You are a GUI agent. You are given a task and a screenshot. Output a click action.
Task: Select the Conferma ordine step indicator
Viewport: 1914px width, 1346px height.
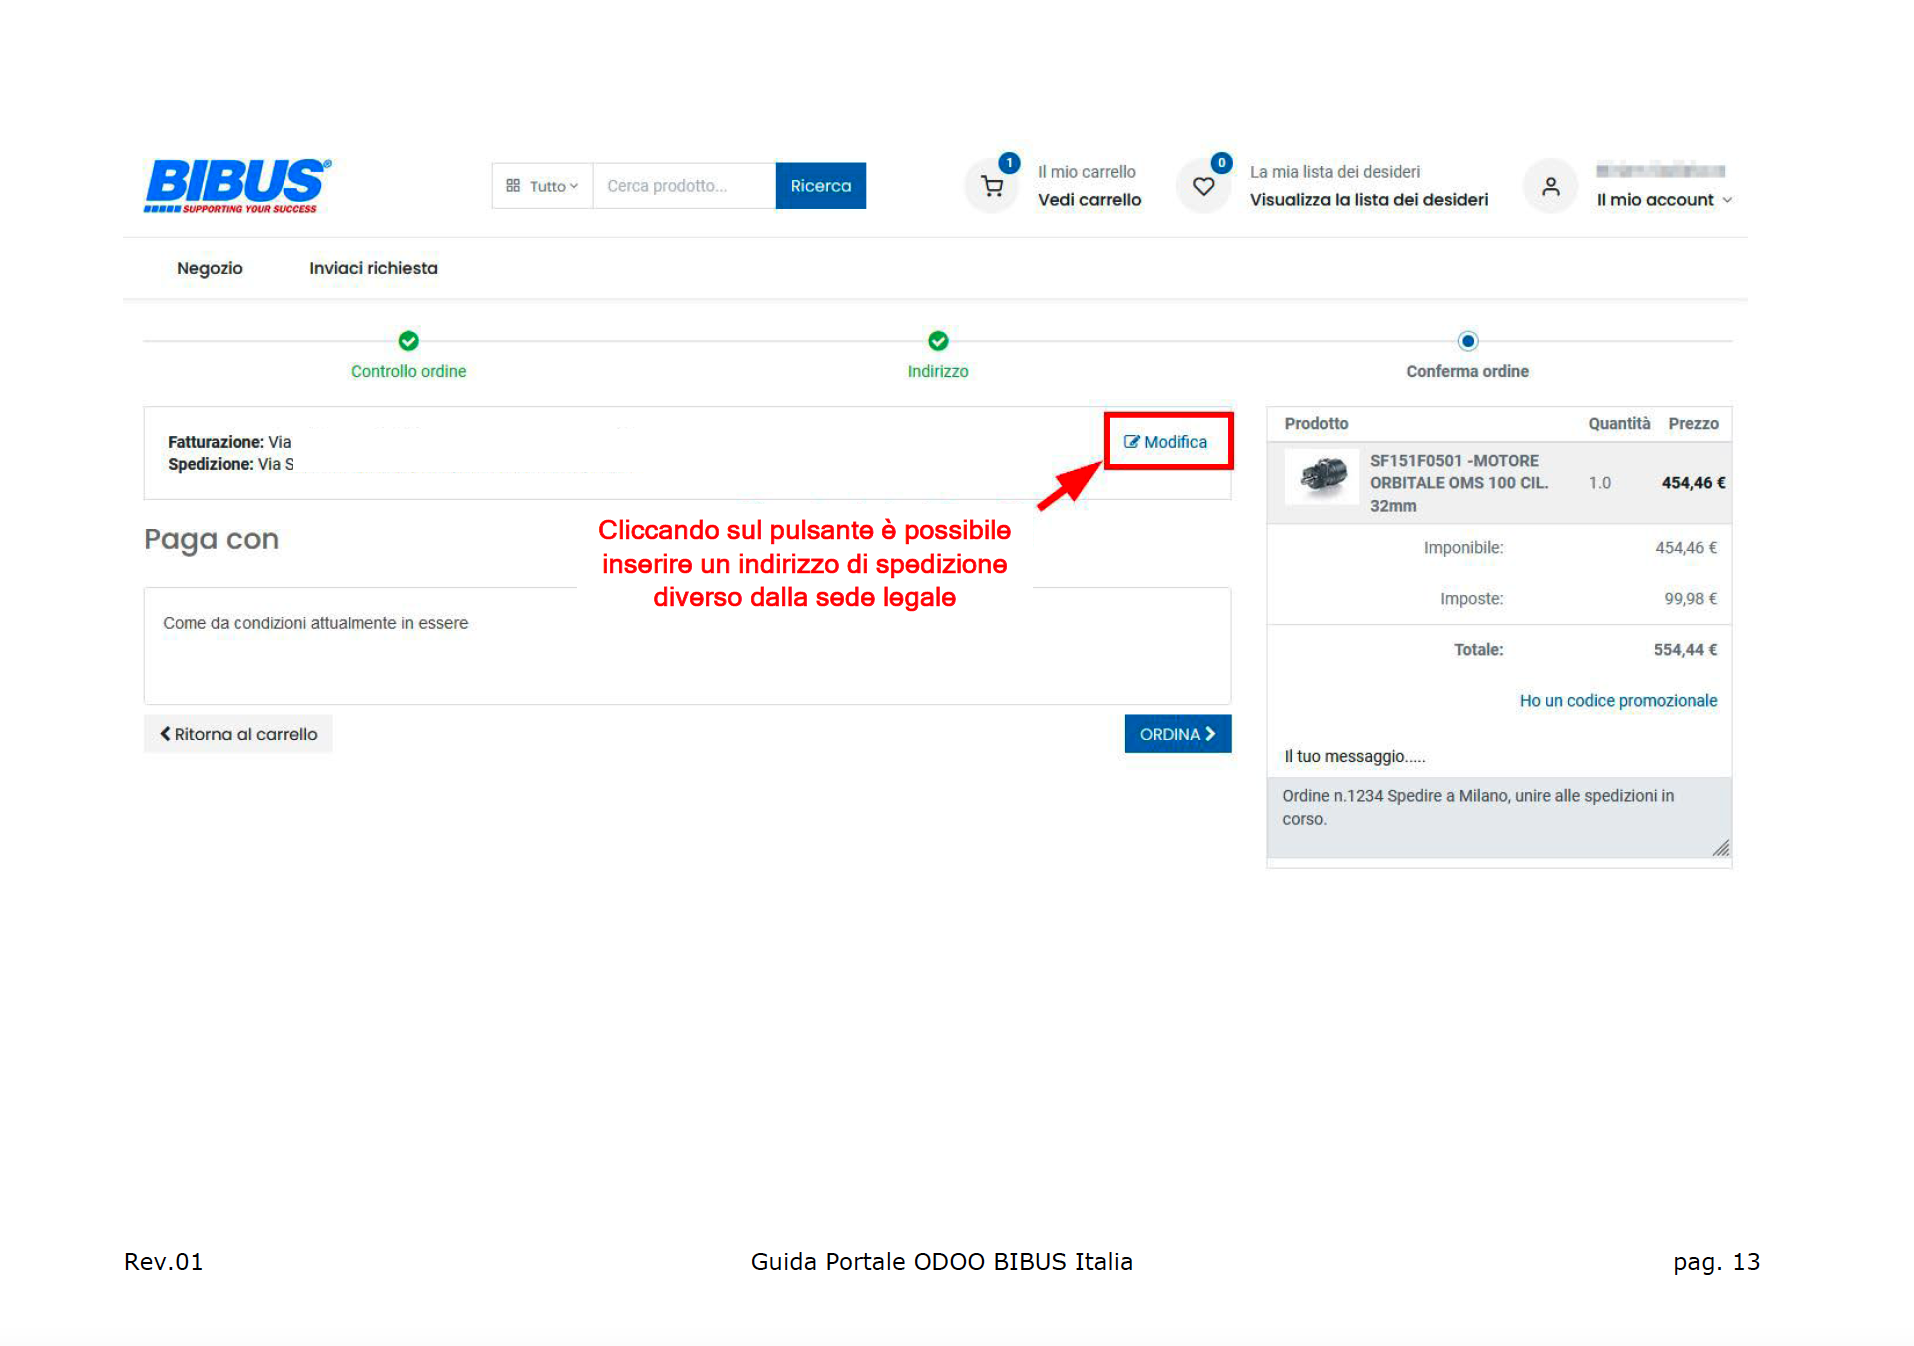point(1466,341)
